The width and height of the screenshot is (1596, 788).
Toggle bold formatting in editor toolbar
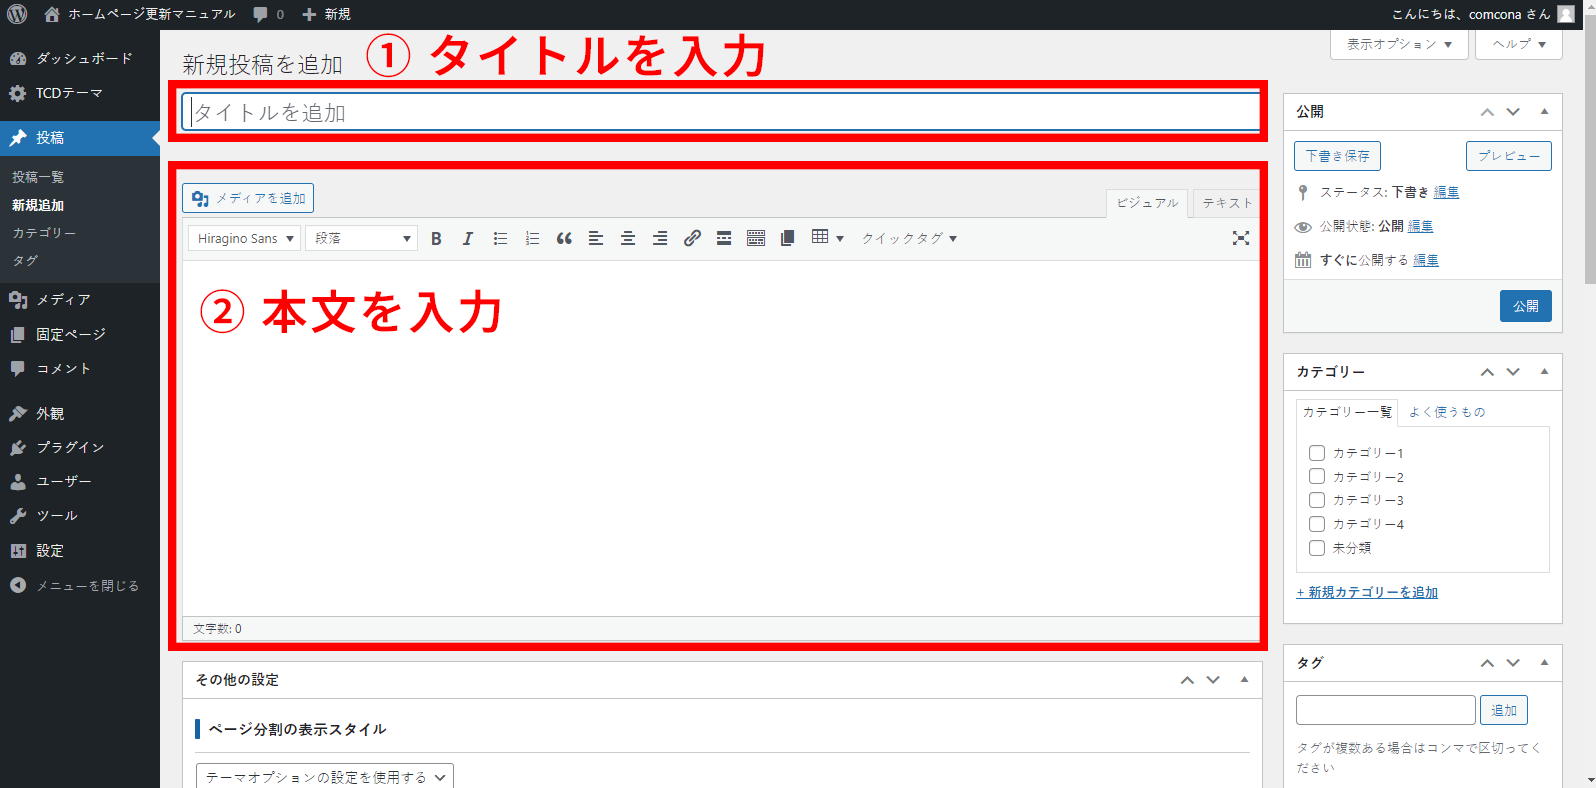point(436,239)
